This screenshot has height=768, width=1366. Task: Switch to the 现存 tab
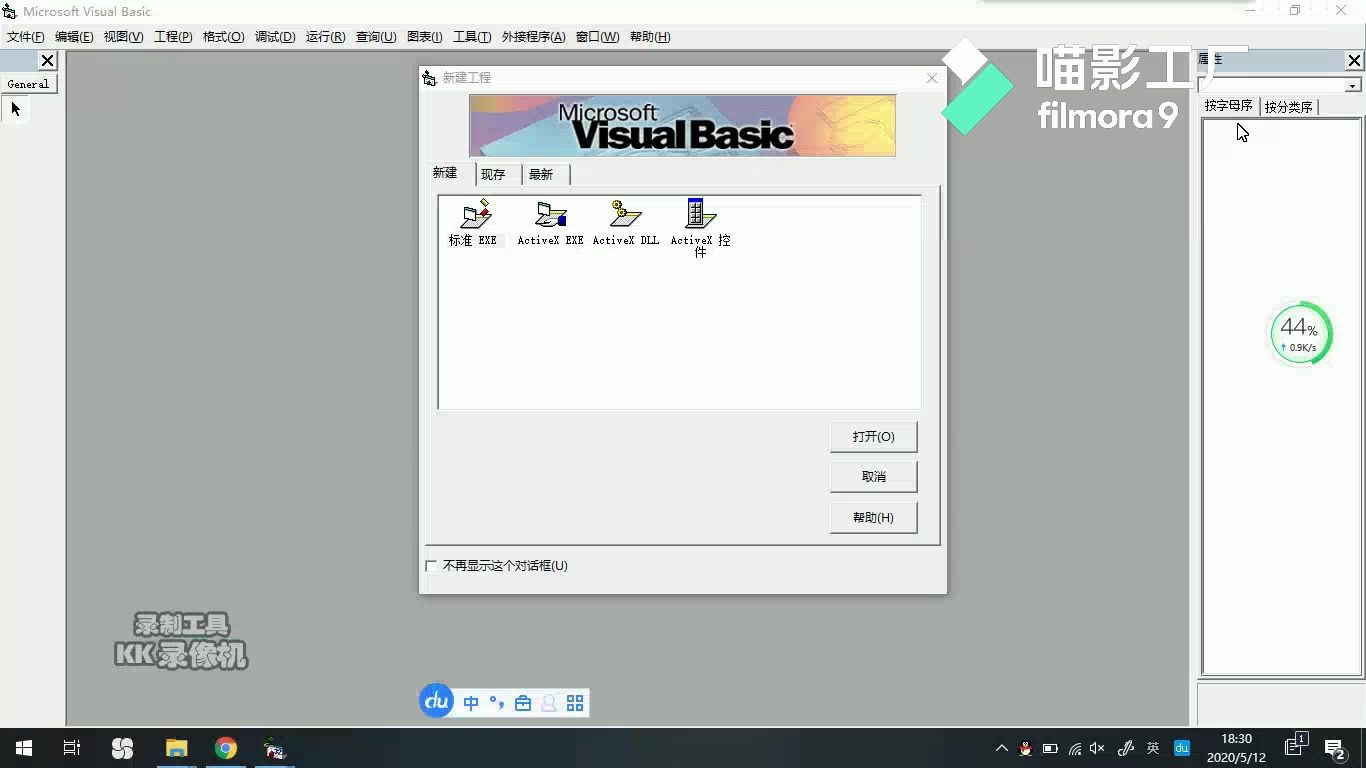point(493,174)
